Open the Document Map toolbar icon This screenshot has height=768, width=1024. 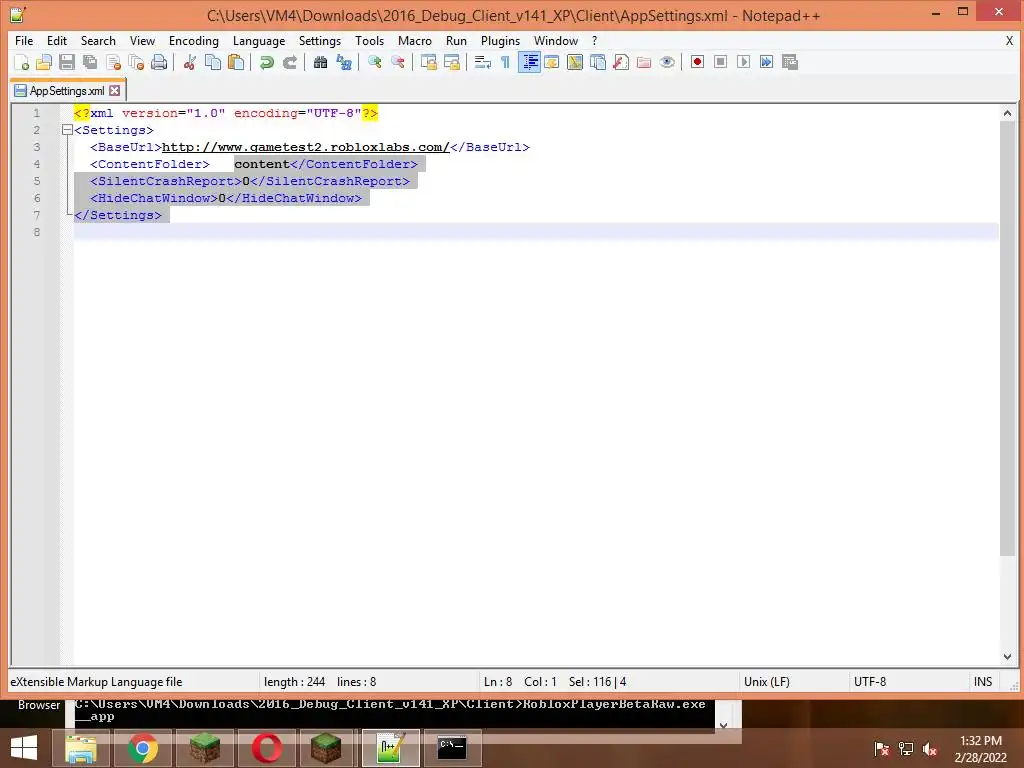coord(575,62)
